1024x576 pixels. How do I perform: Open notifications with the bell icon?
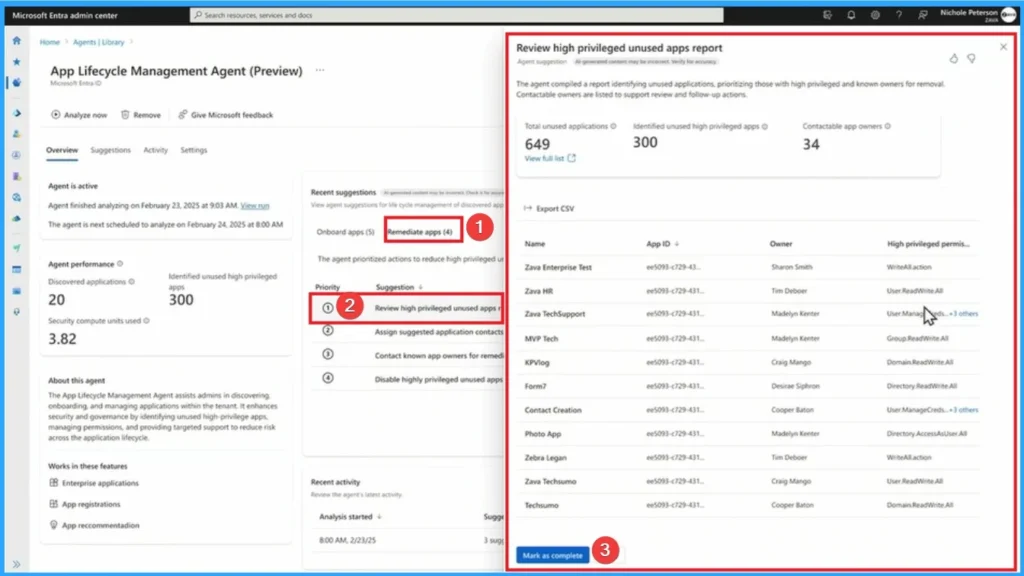(853, 15)
